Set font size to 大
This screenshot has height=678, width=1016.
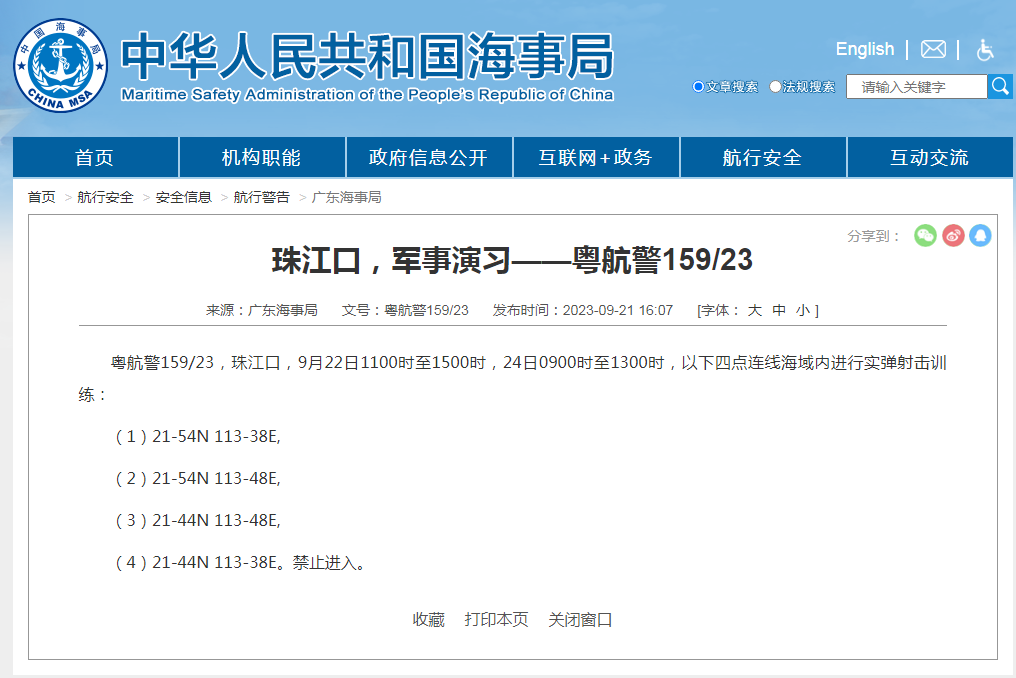(754, 310)
